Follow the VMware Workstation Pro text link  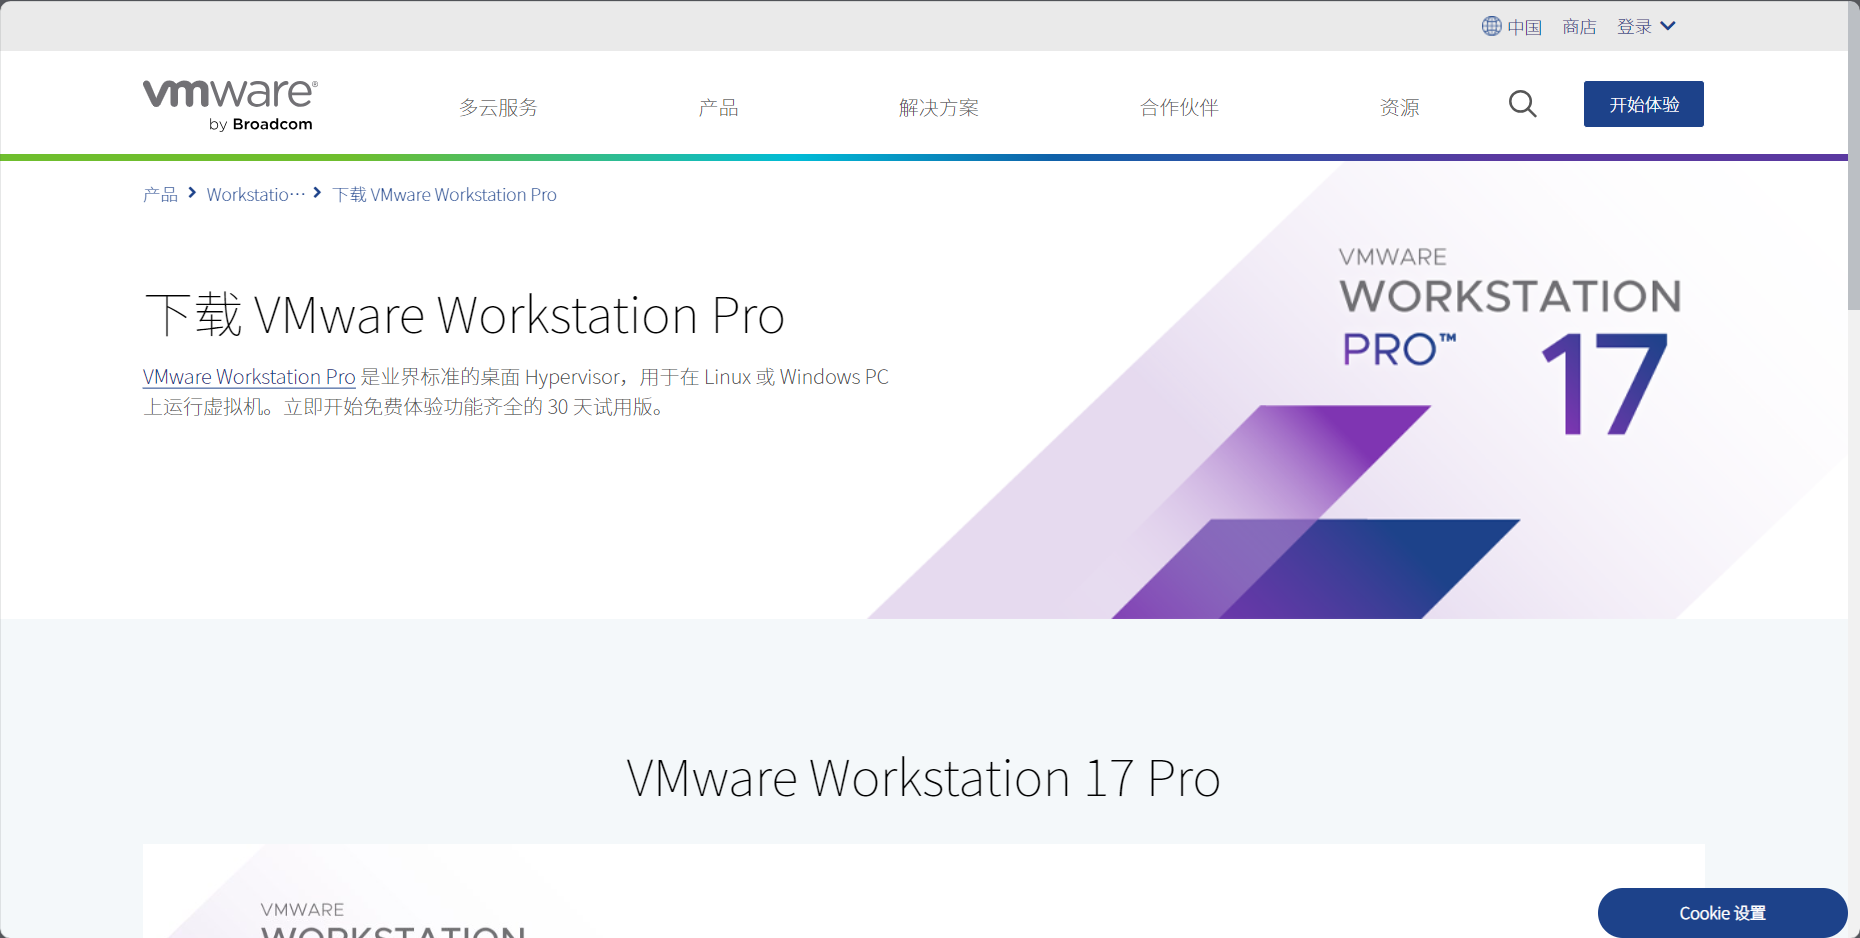click(x=249, y=377)
